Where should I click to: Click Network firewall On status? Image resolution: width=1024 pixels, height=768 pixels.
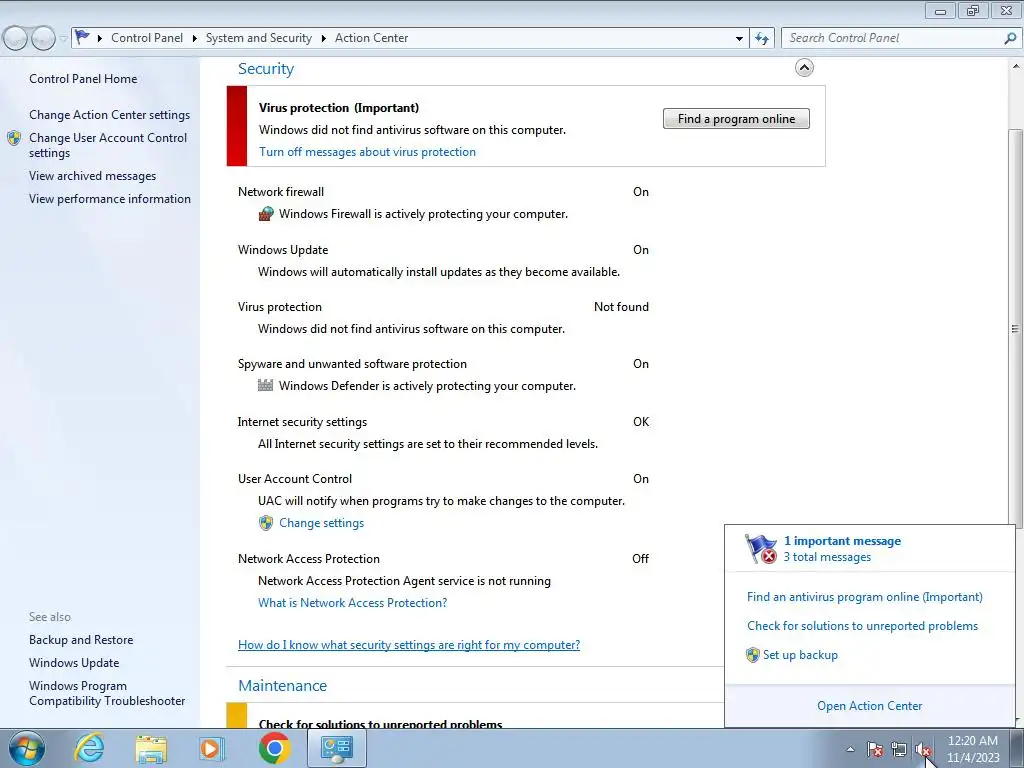click(641, 192)
